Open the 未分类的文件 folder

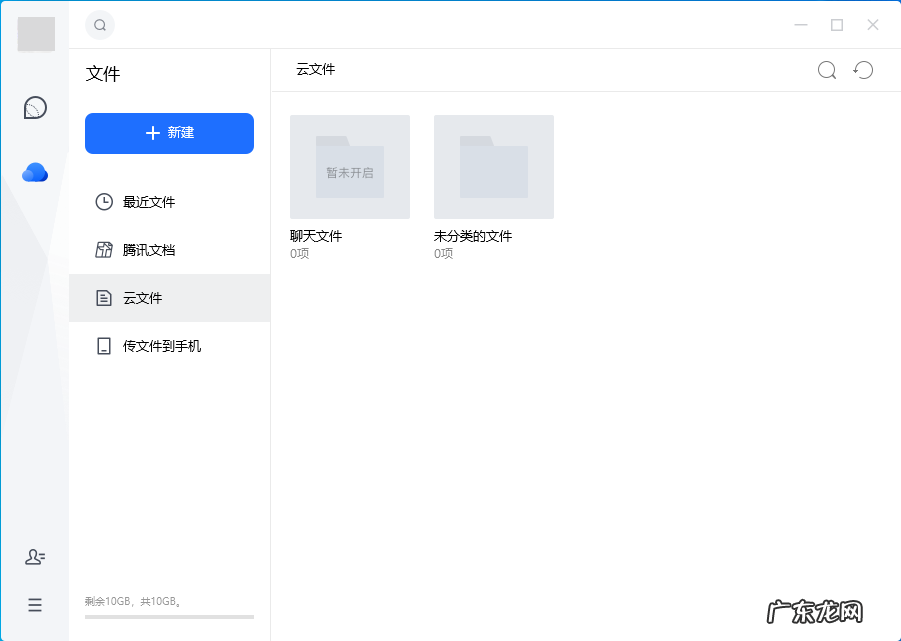[x=493, y=166]
